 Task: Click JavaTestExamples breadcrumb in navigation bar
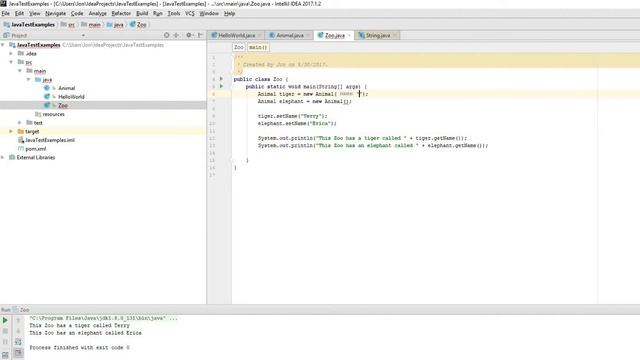tap(29, 24)
